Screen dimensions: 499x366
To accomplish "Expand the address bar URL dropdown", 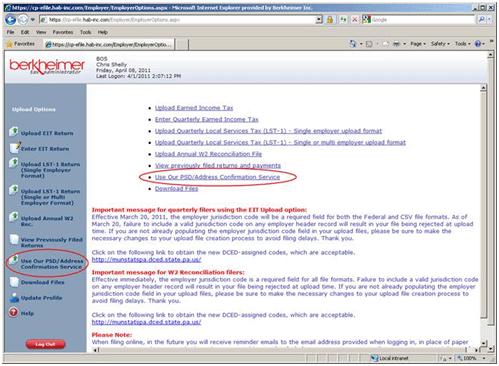I will coord(319,20).
